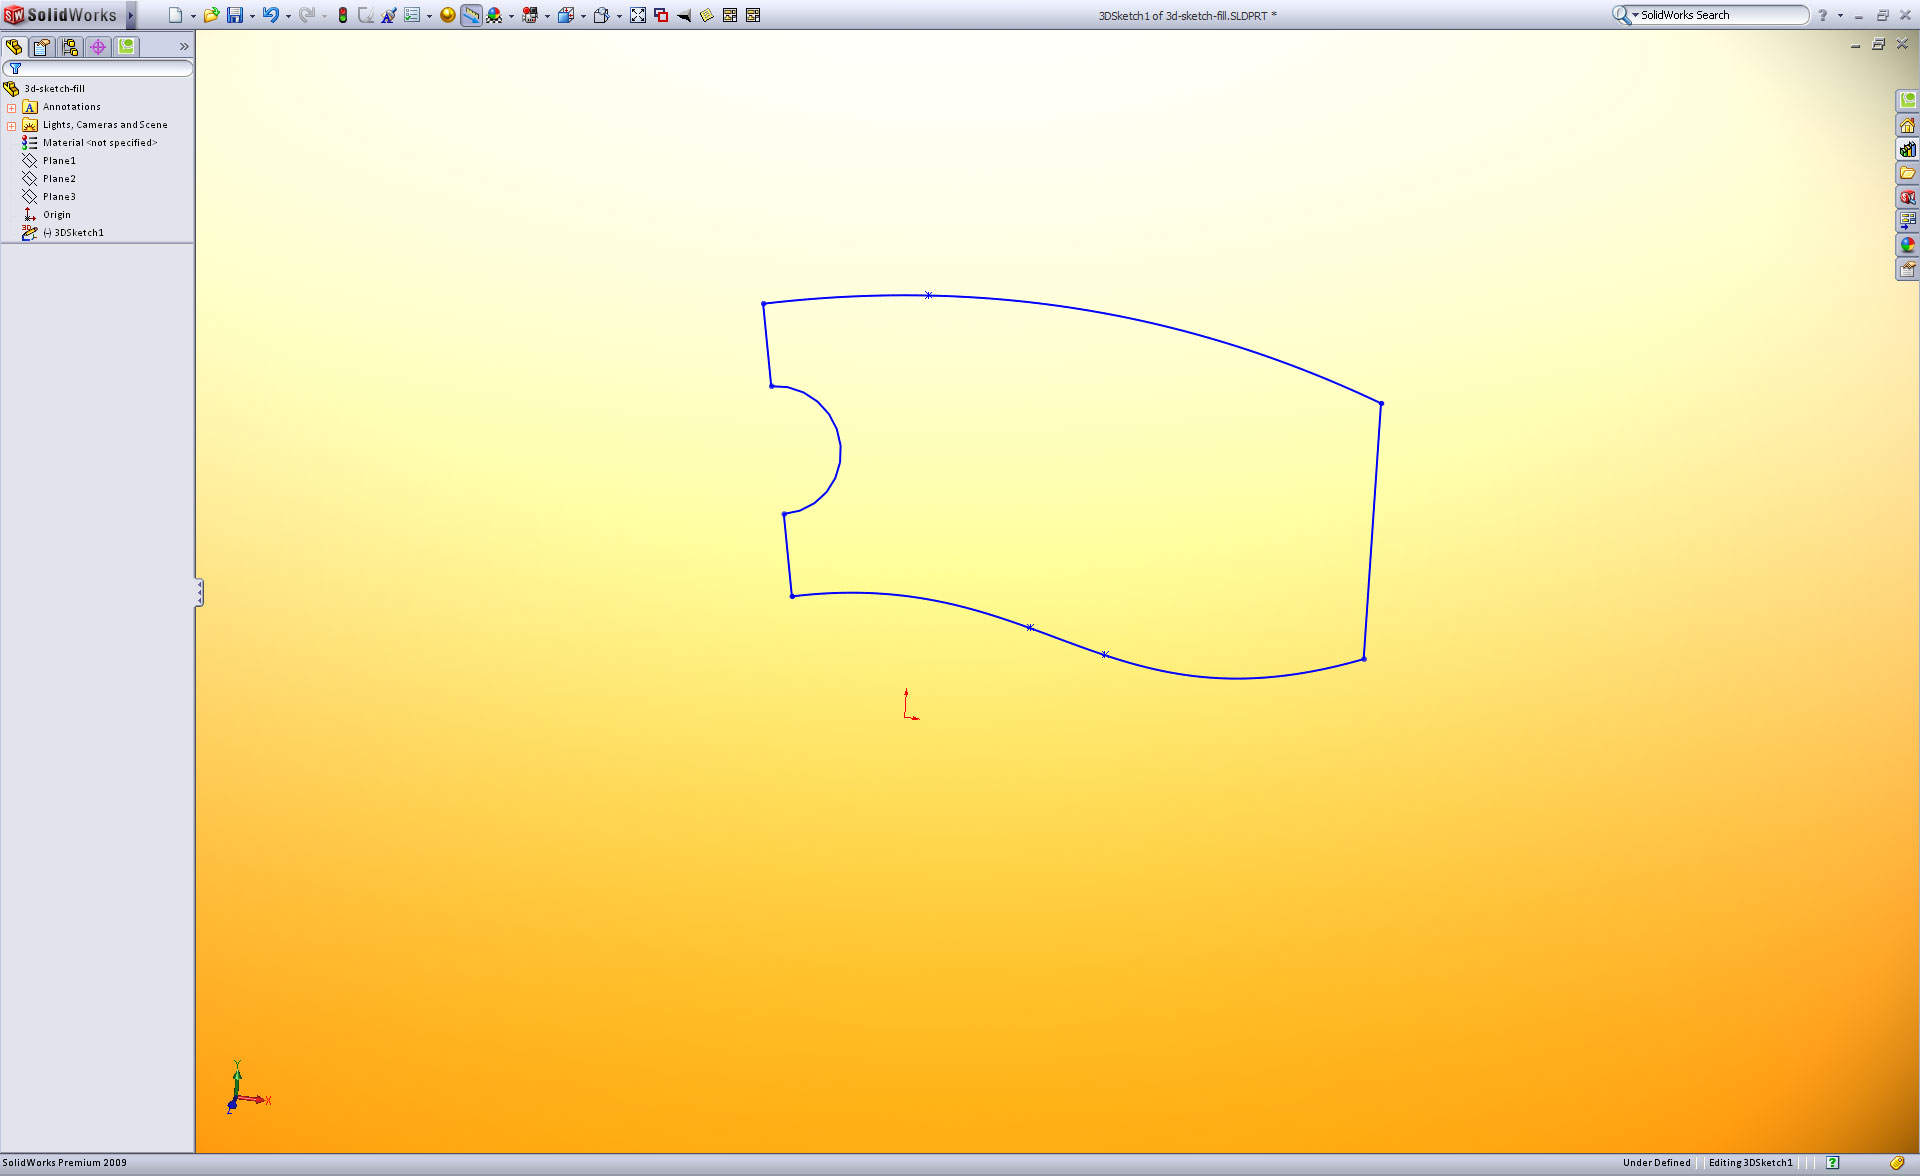Image resolution: width=1920 pixels, height=1176 pixels.
Task: Open the File Explorer folder pane icon
Action: (x=1907, y=173)
